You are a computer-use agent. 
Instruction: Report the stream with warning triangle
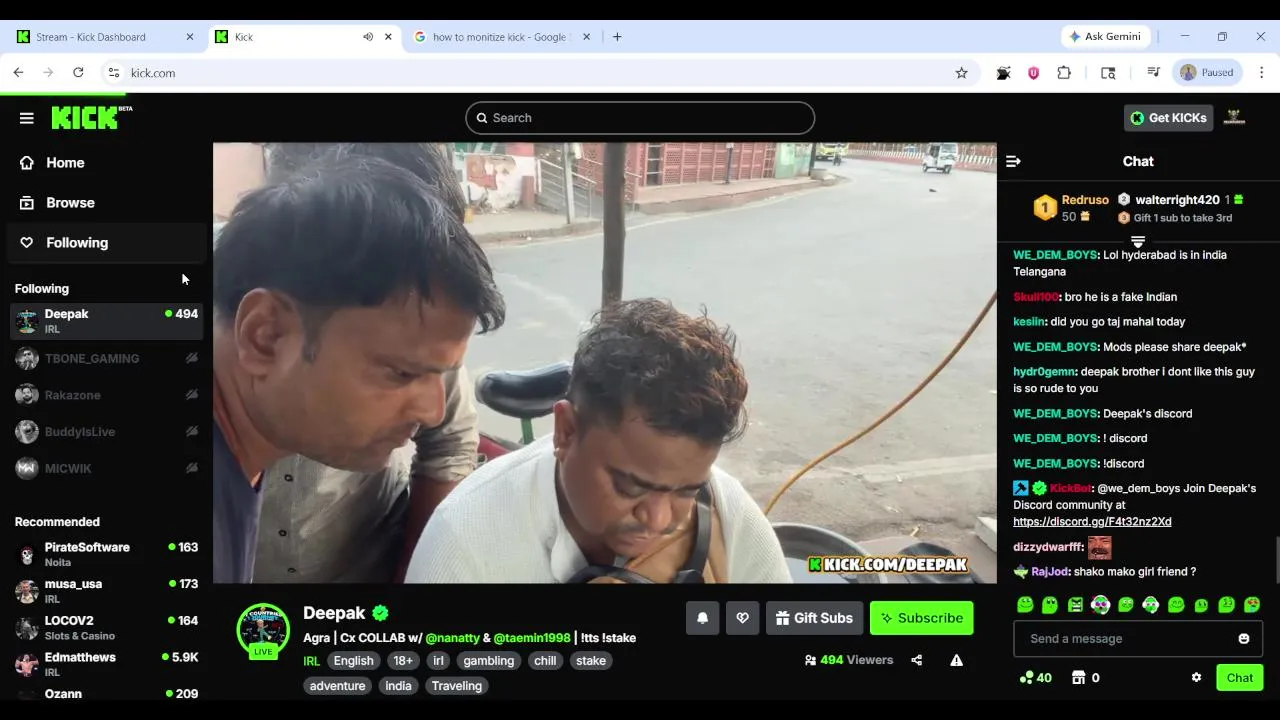[x=957, y=660]
